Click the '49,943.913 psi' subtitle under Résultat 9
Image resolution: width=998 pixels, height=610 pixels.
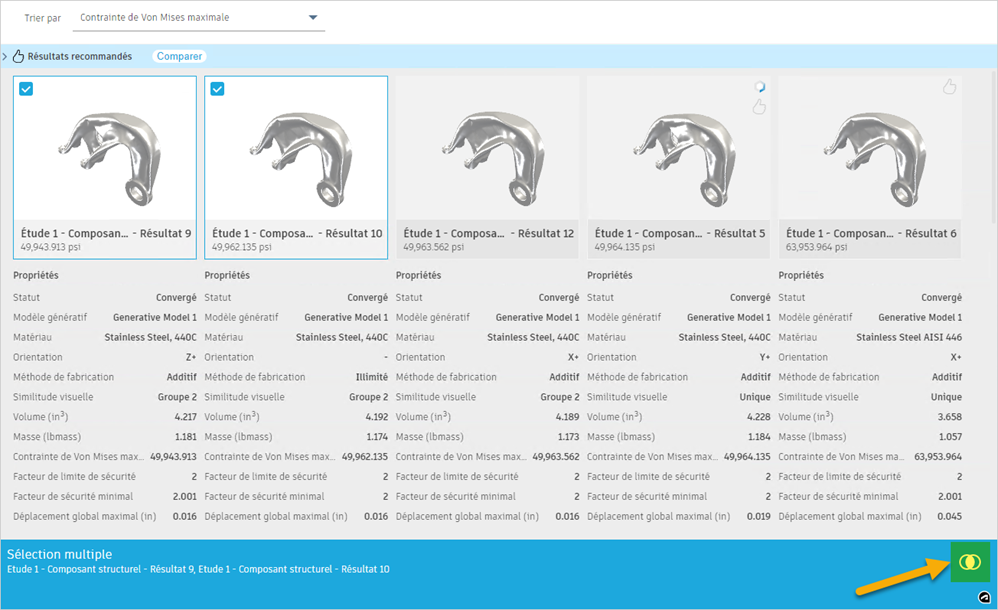[x=51, y=247]
